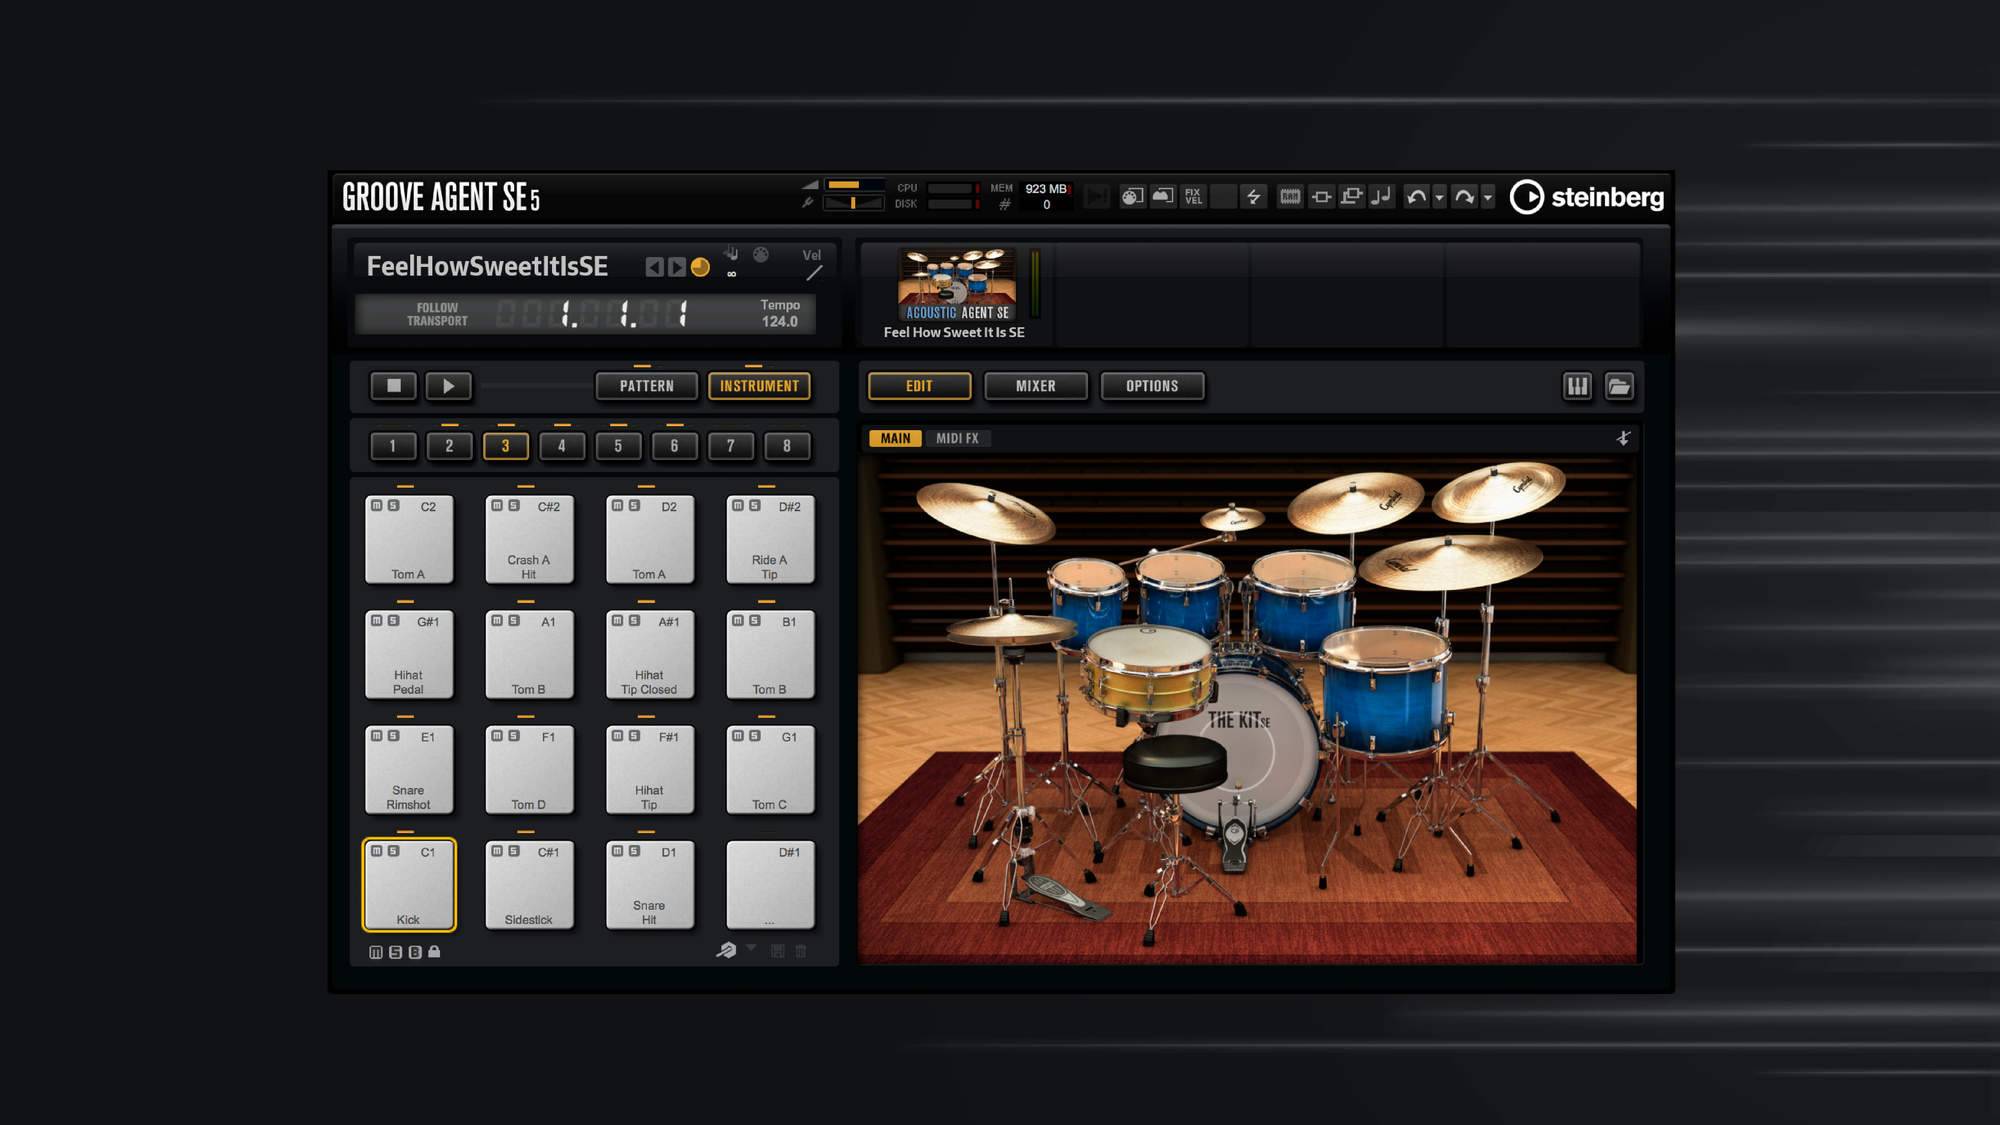This screenshot has width=2000, height=1125.
Task: Open the dropdown arrow beside stacked-squares icon
Action: pyautogui.click(x=751, y=947)
